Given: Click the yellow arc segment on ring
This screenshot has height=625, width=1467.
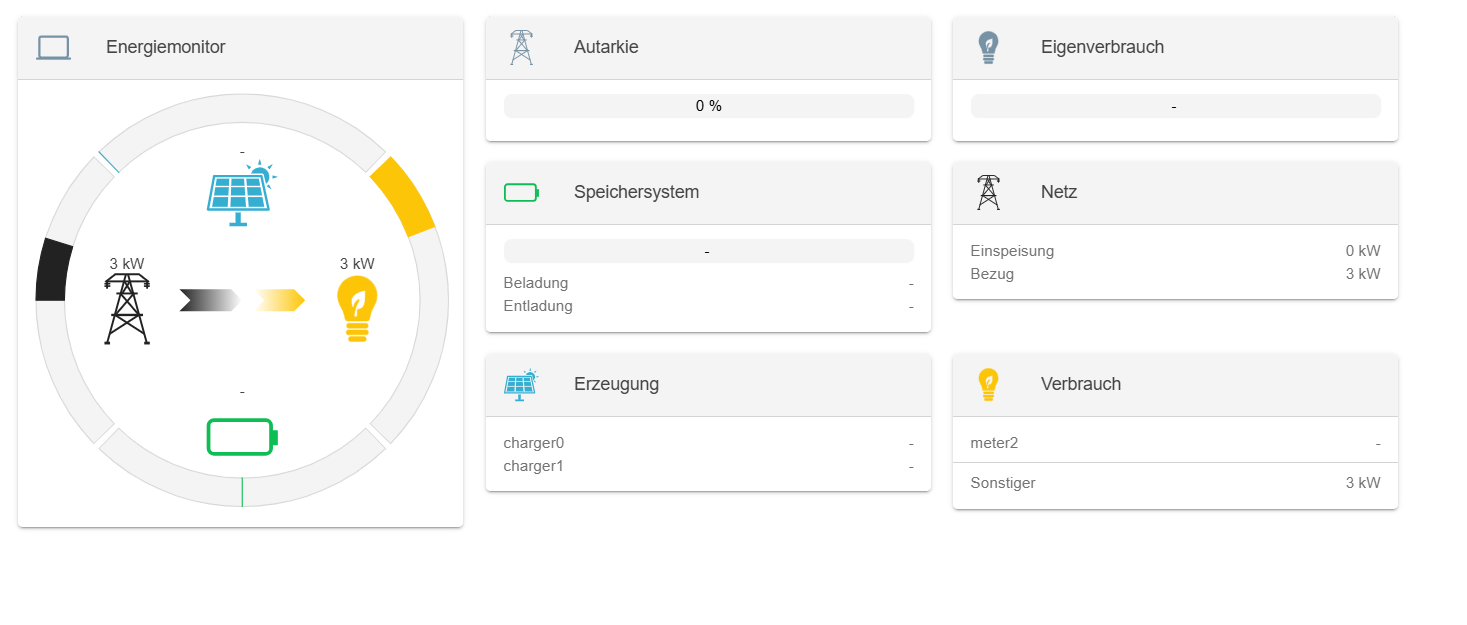Looking at the screenshot, I should [x=403, y=196].
